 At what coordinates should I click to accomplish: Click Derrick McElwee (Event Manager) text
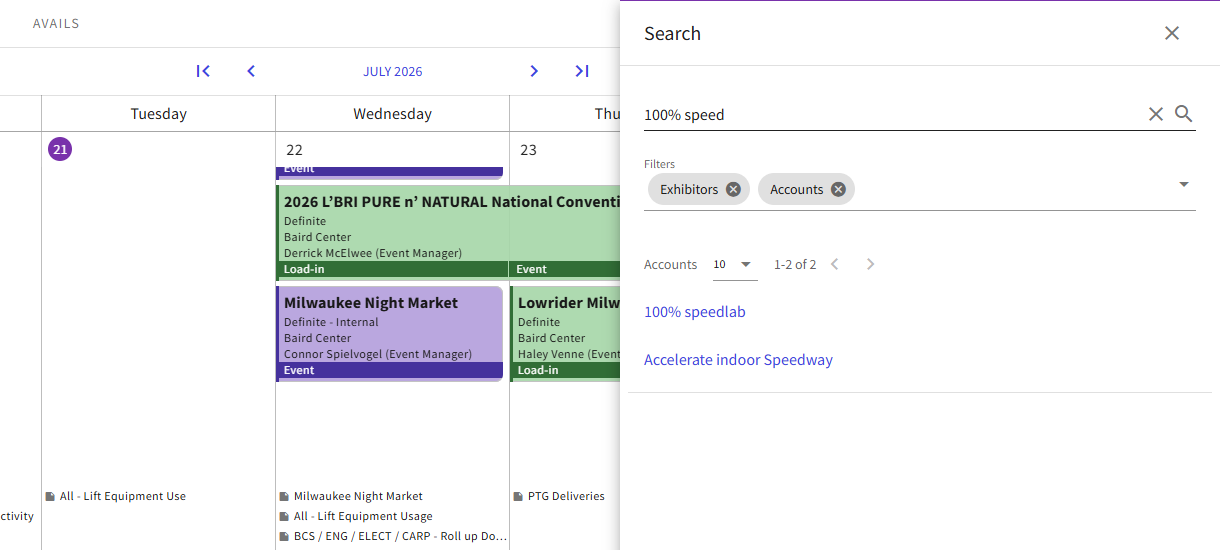click(x=373, y=253)
